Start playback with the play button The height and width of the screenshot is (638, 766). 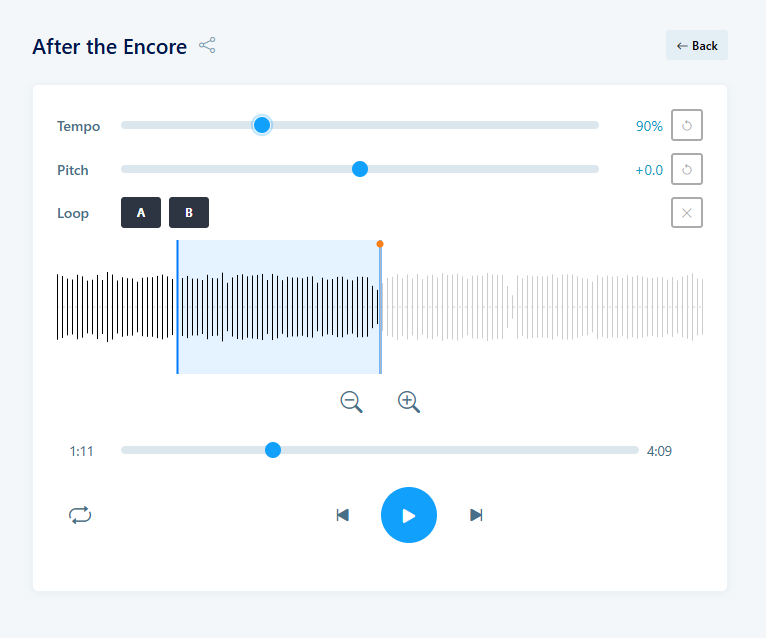pos(409,515)
